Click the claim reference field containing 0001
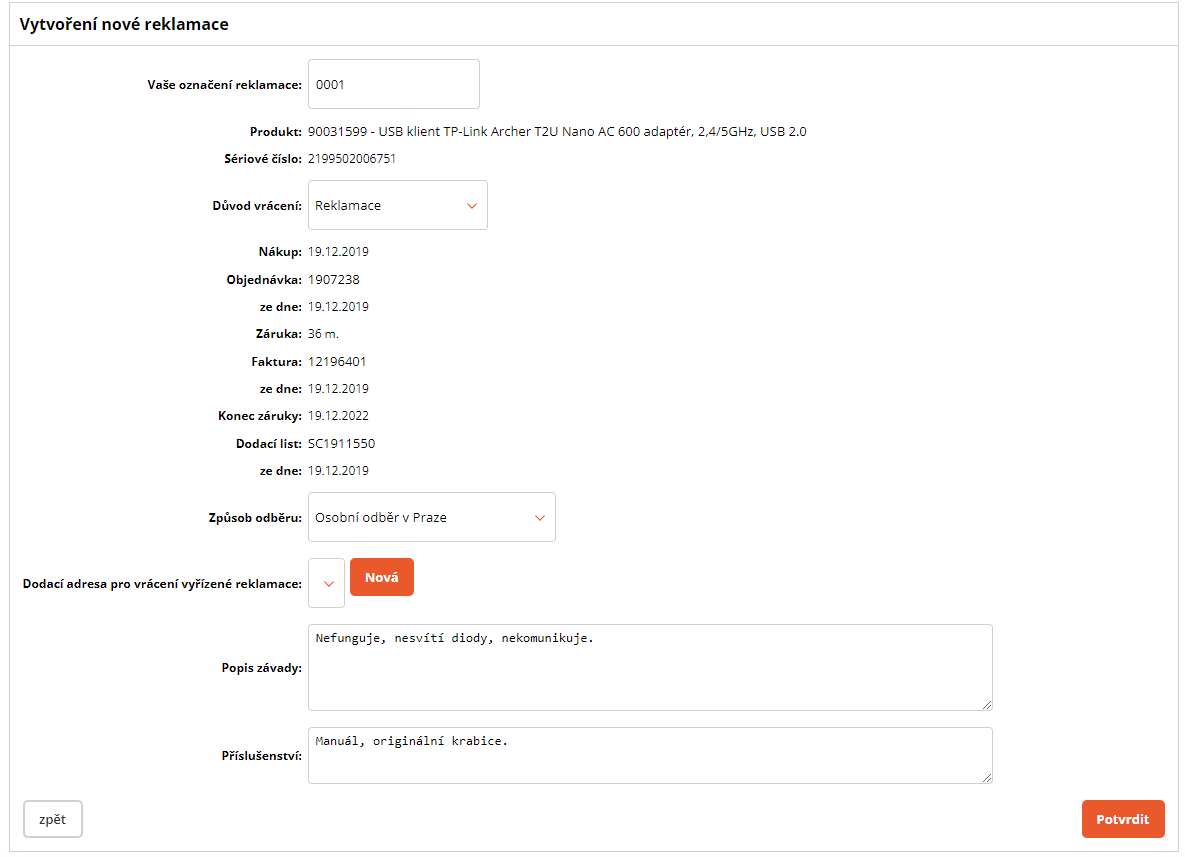Viewport: 1185px width, 857px height. tap(393, 85)
